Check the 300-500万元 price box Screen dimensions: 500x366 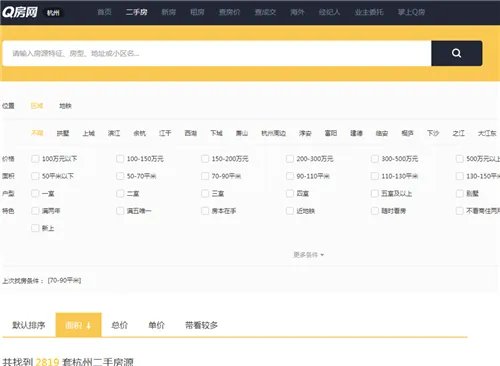(375, 159)
